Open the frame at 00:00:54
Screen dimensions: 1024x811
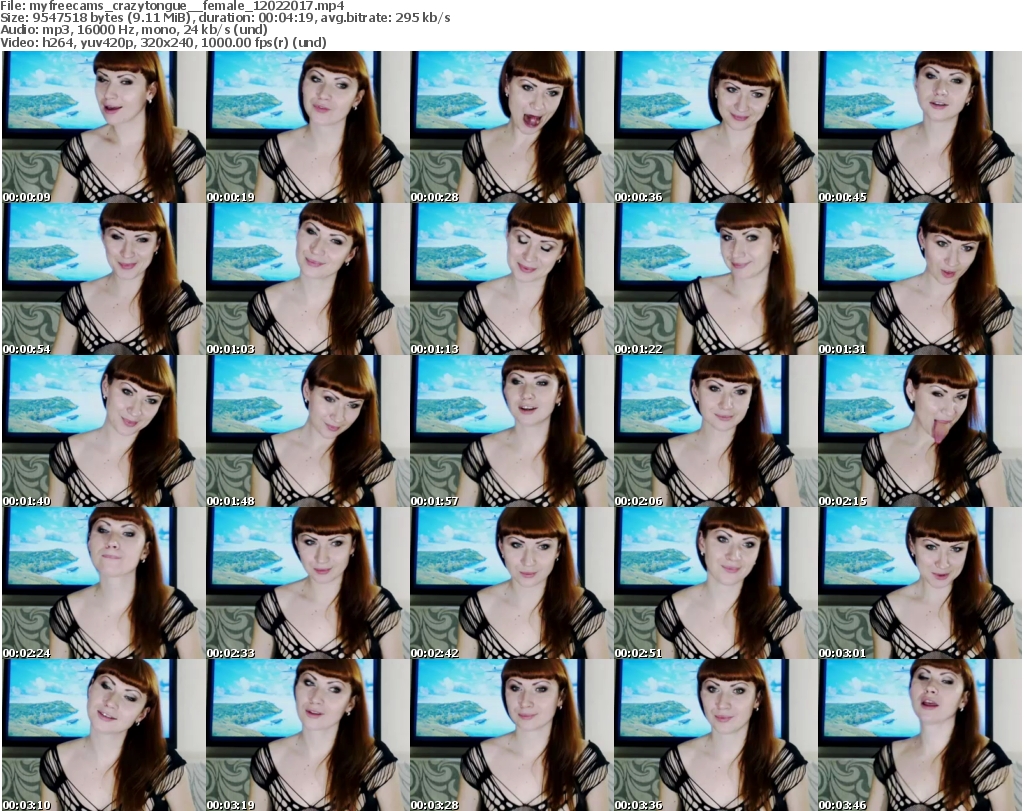point(103,279)
